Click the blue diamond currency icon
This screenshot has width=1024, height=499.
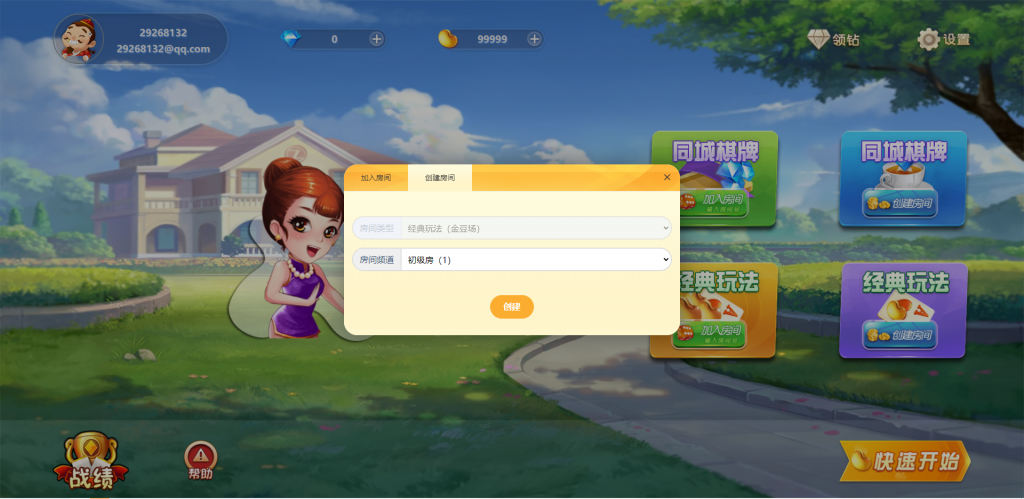[x=291, y=39]
